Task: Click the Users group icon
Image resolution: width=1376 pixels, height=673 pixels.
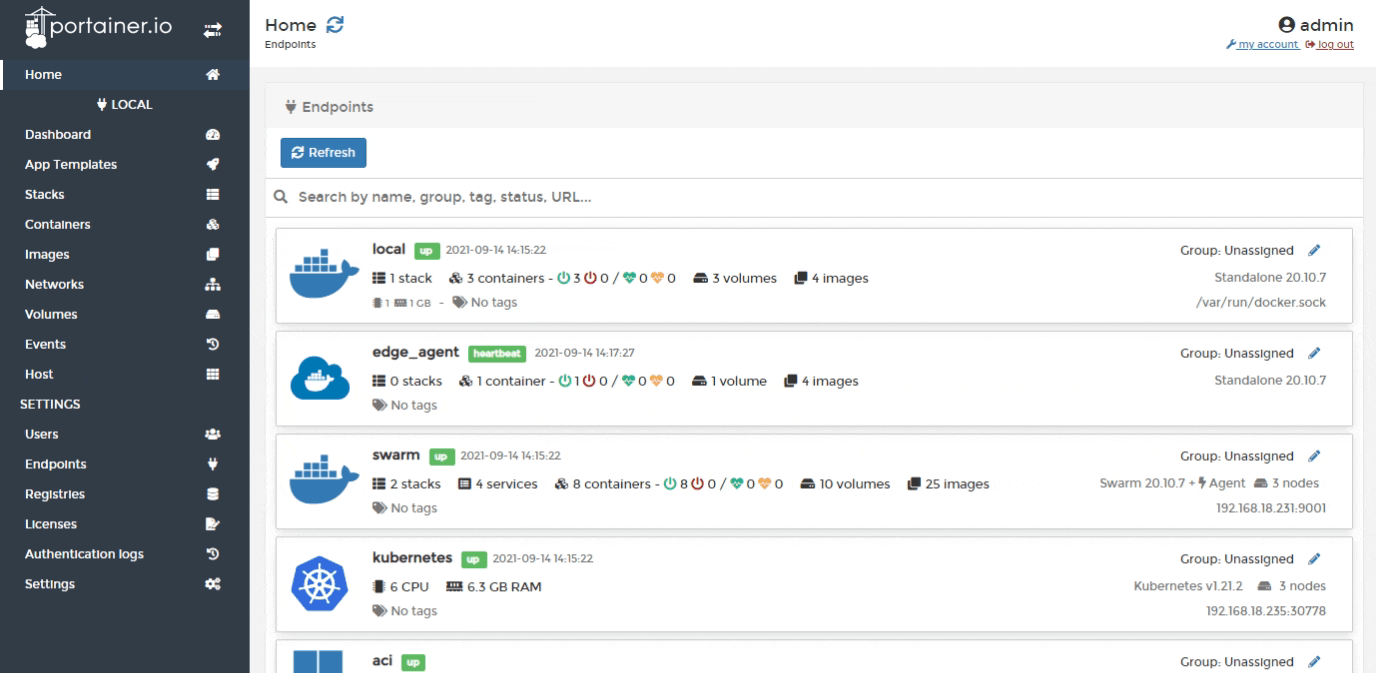Action: pyautogui.click(x=212, y=434)
